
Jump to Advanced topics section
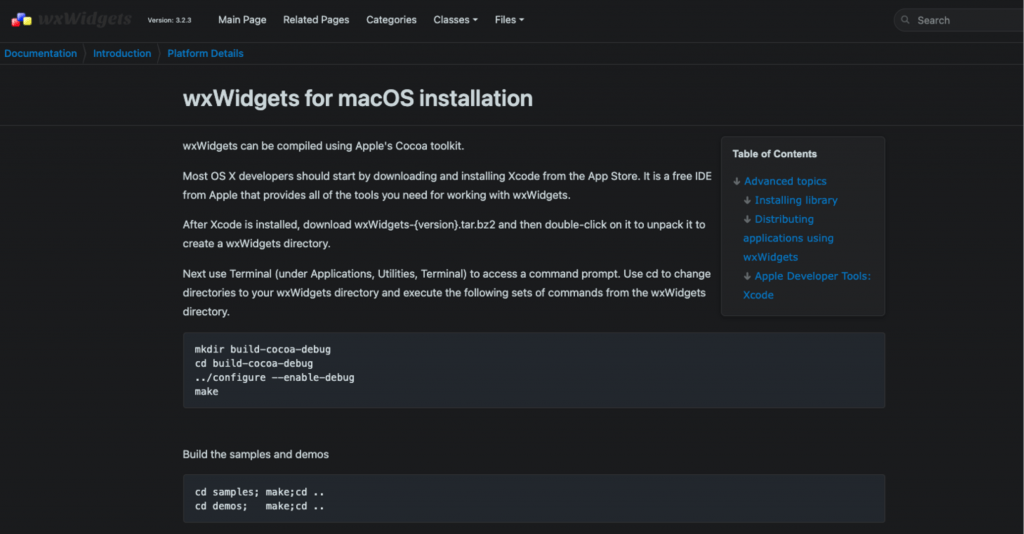coord(785,181)
